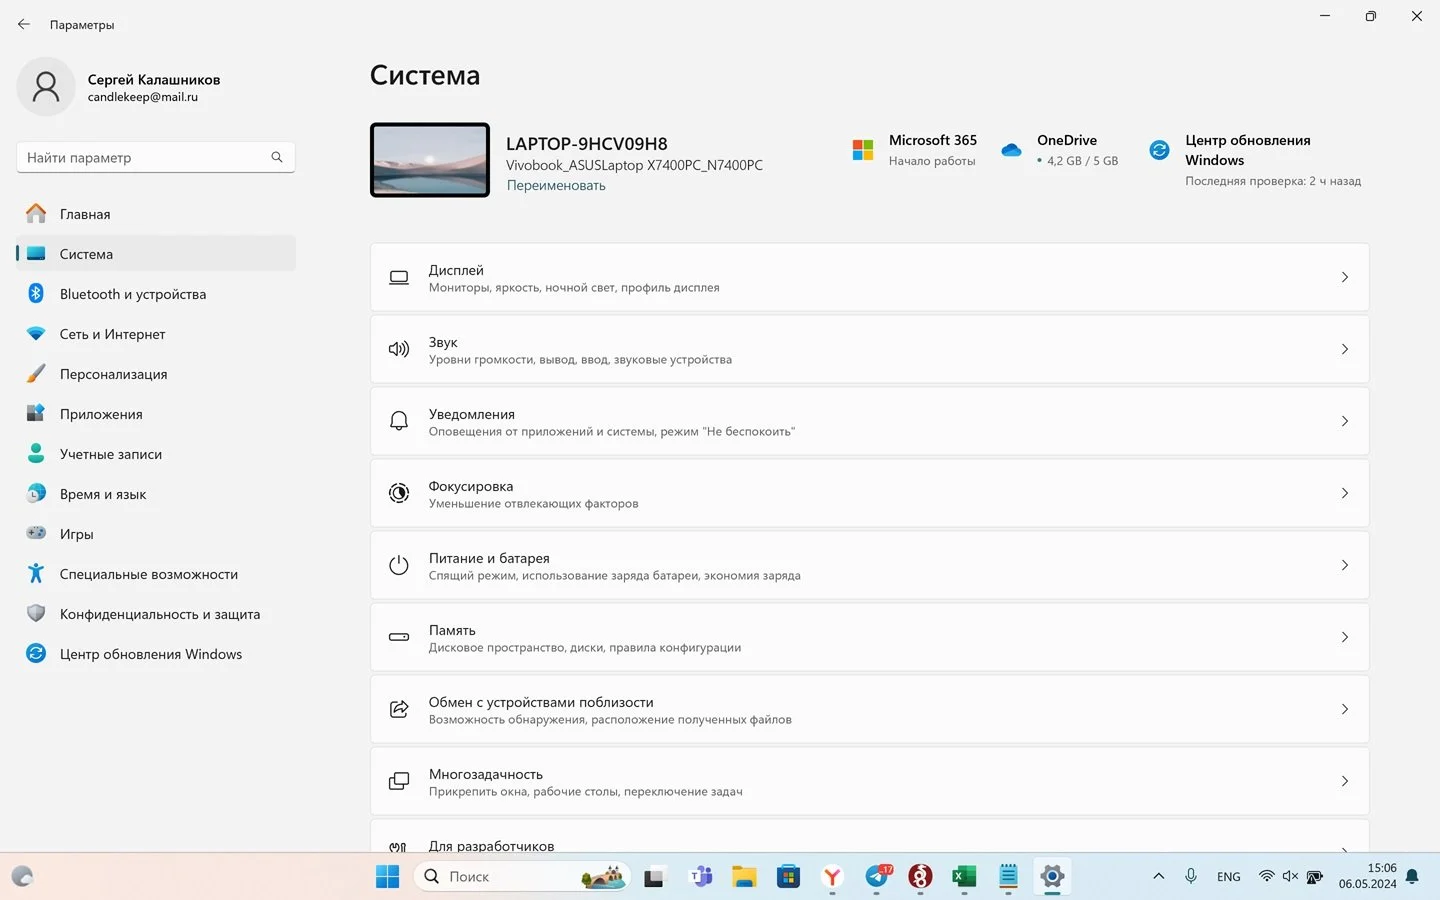Open Специальные возможности settings

click(x=155, y=574)
